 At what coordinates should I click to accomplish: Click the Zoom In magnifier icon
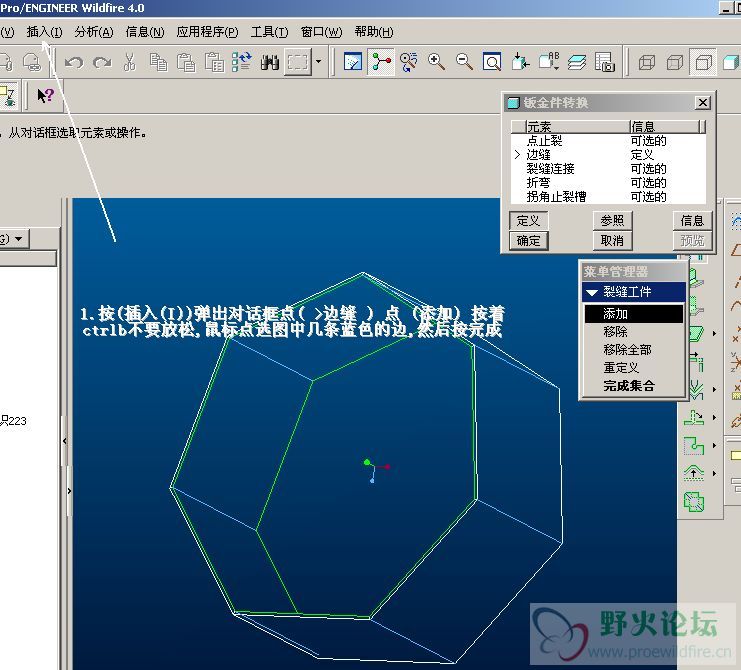point(436,62)
